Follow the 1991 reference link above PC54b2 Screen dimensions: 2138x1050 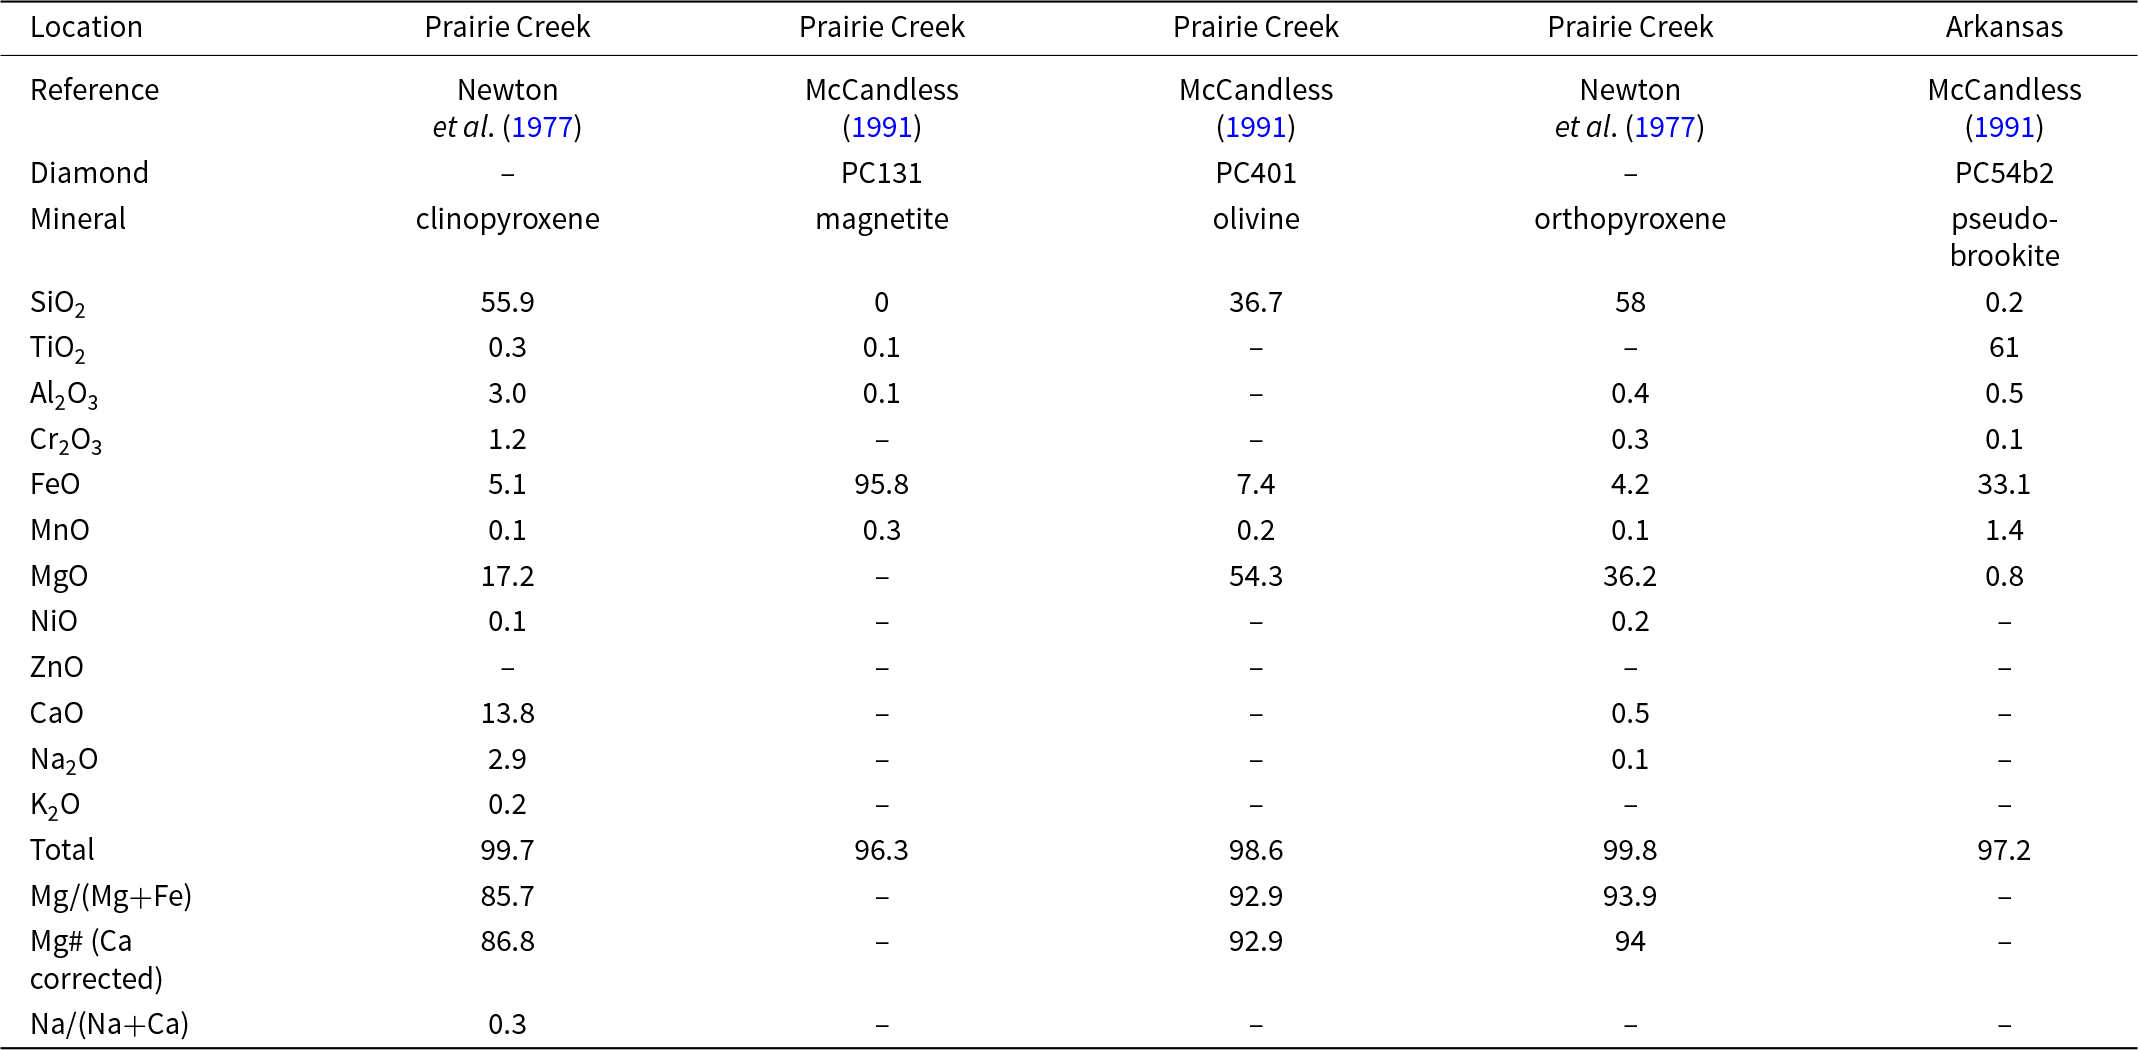tap(2004, 128)
